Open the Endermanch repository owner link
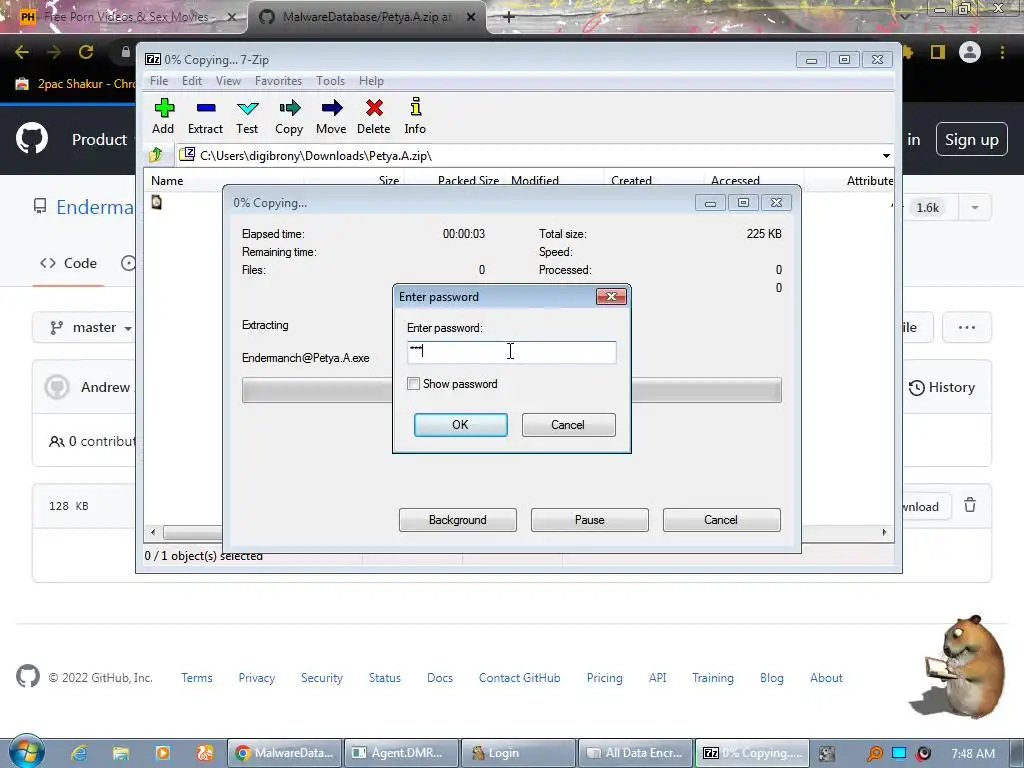Image resolution: width=1024 pixels, height=768 pixels. [x=95, y=207]
